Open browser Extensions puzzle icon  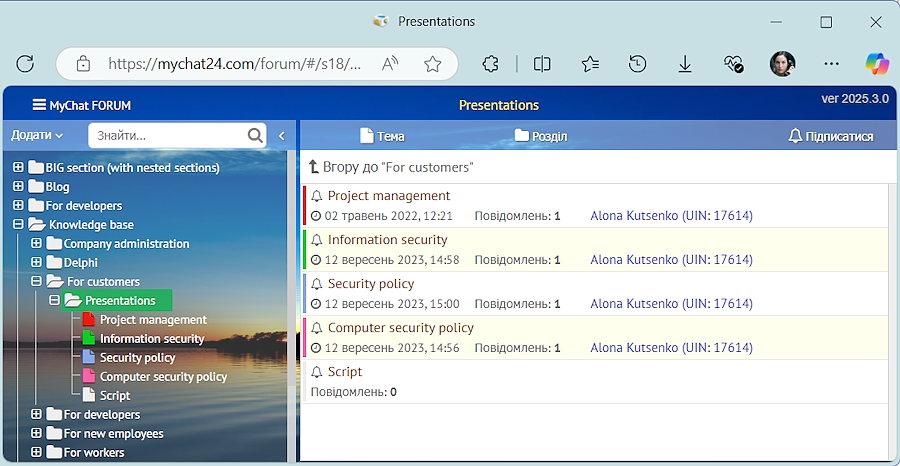click(490, 64)
